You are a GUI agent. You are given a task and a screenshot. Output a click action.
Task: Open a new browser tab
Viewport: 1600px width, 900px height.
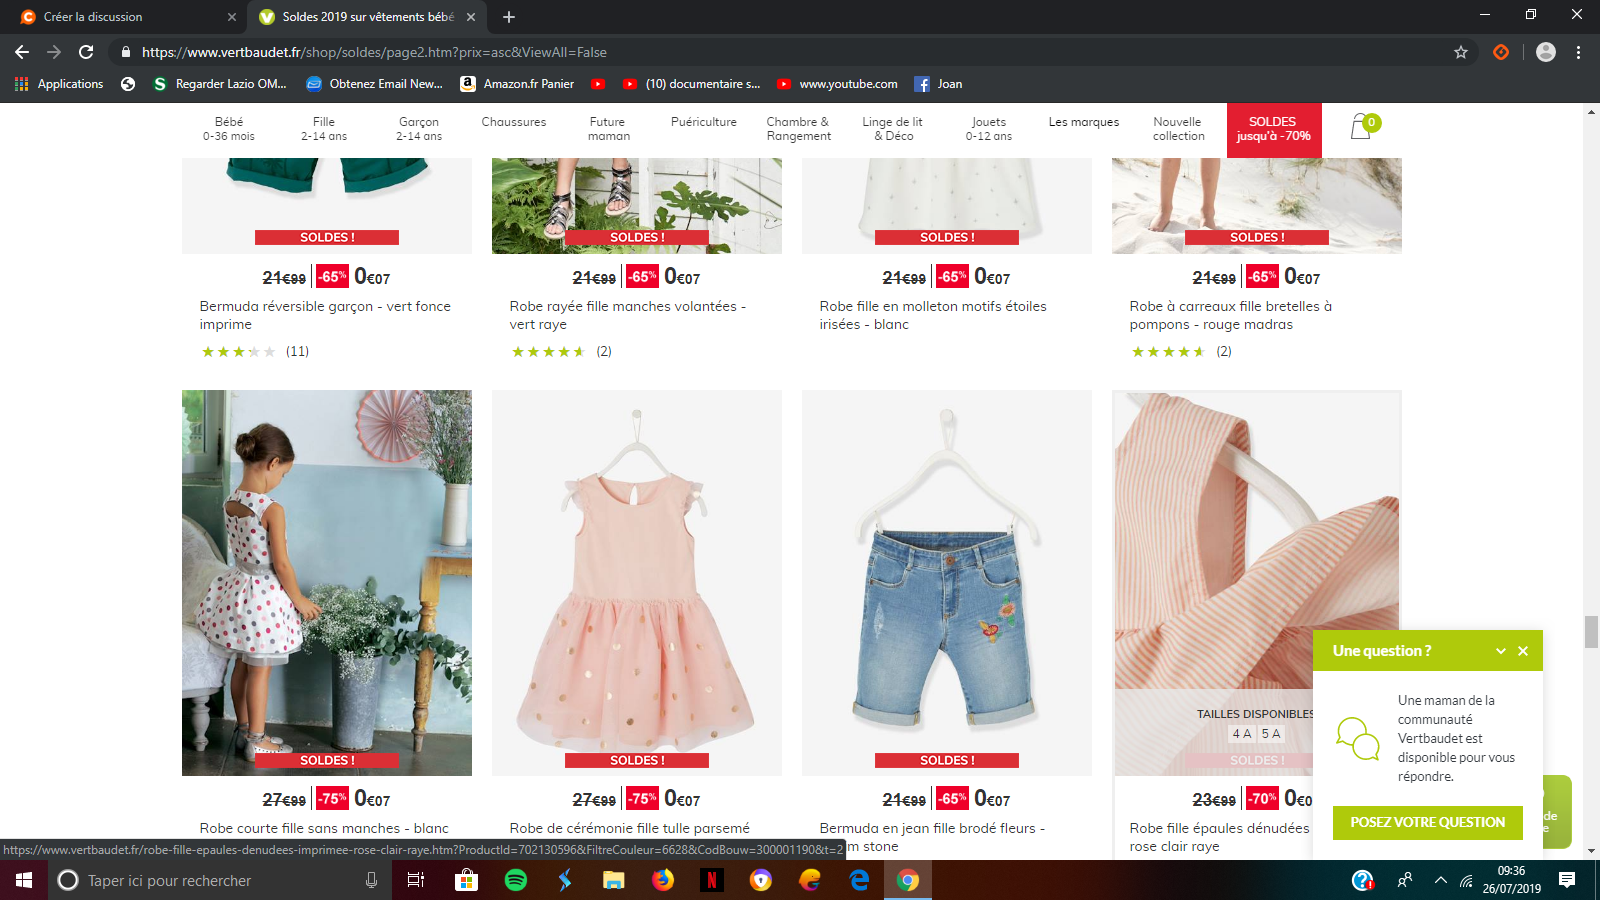click(509, 17)
